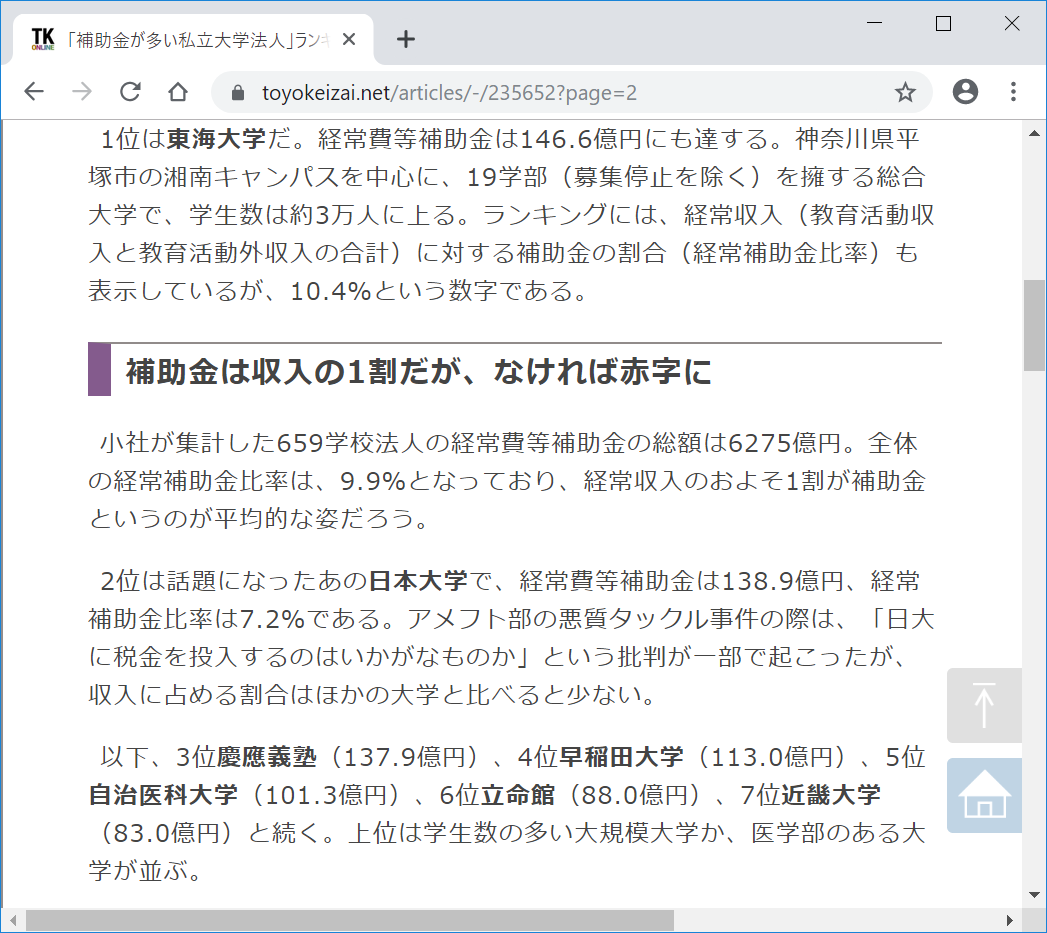
Task: Click the figure (88.0億円)
Action: pos(635,795)
